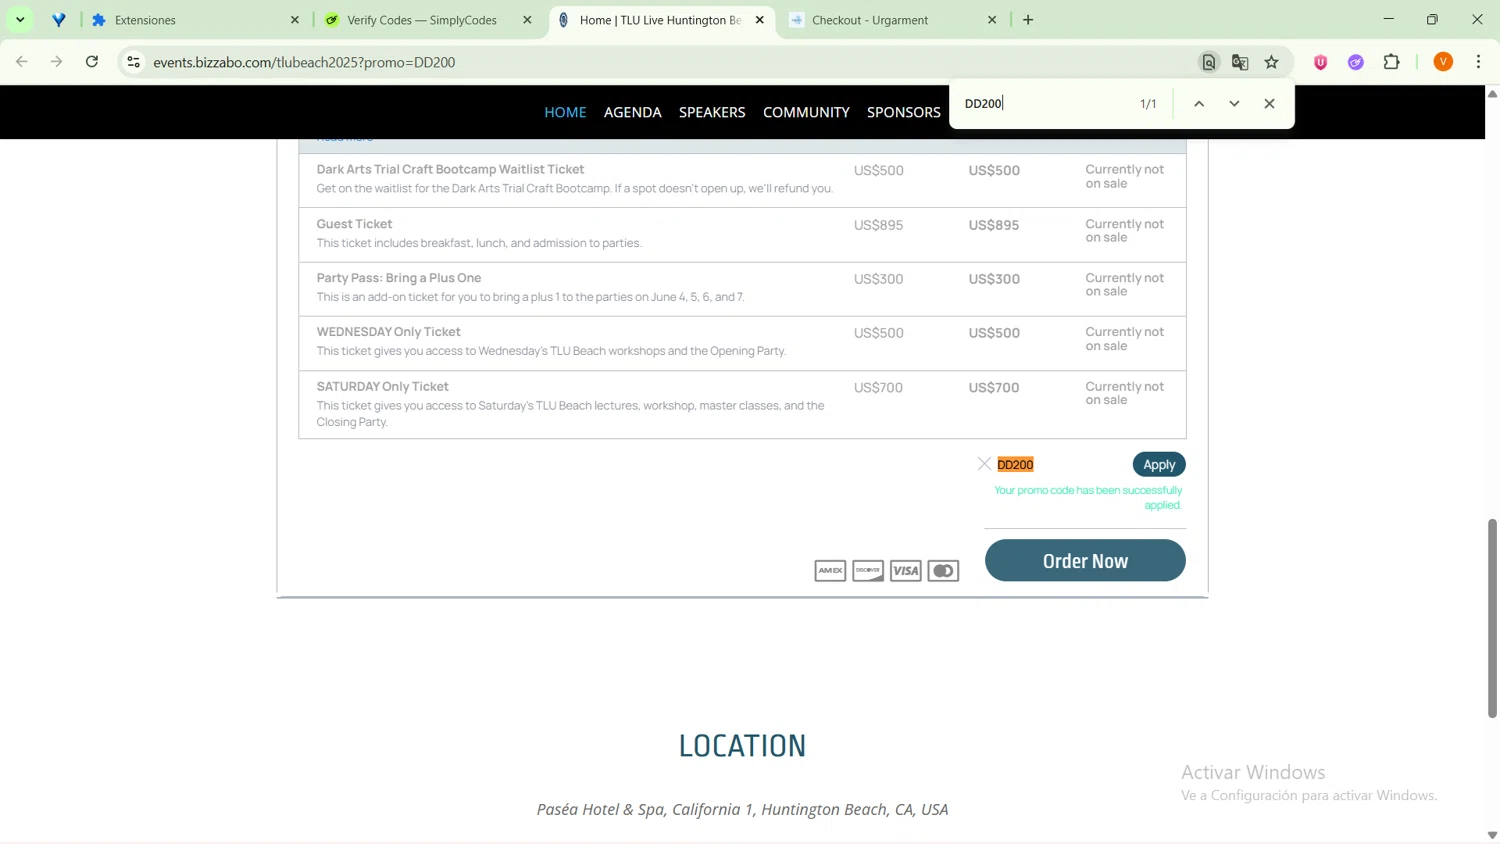Click the VISA card icon
1500x844 pixels.
[906, 571]
